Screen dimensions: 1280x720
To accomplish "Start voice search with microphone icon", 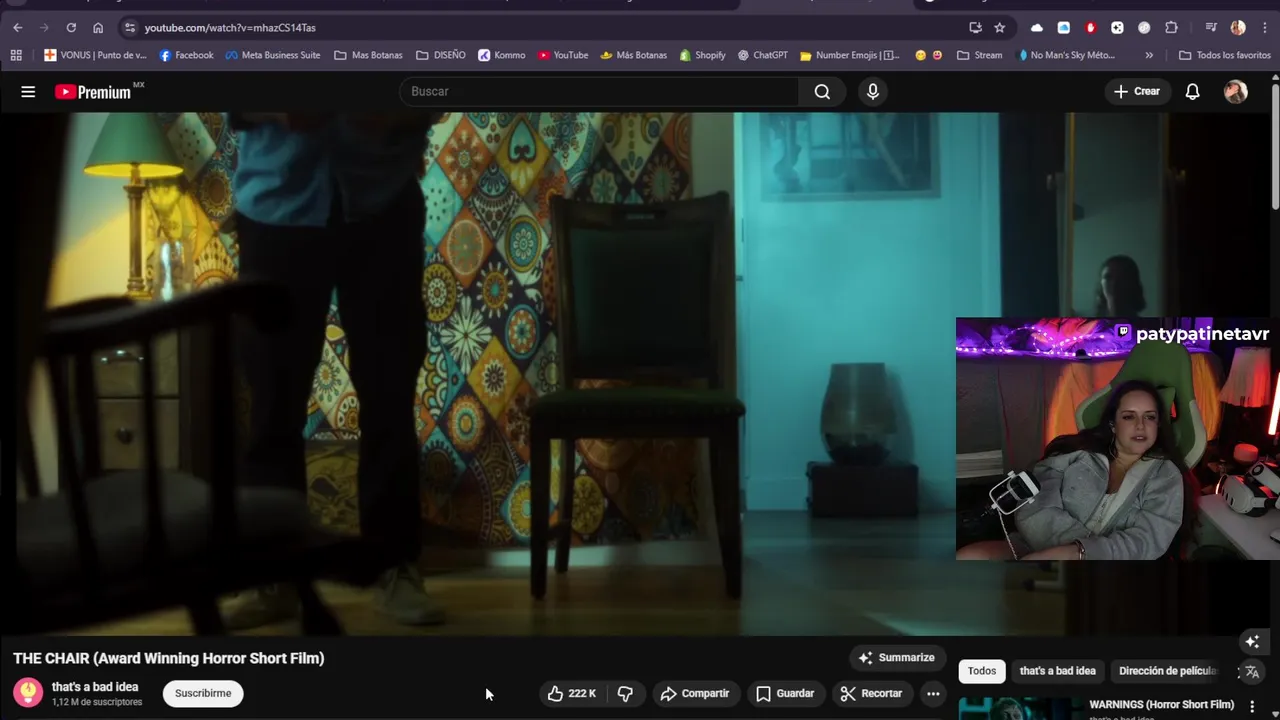I will coord(873,92).
